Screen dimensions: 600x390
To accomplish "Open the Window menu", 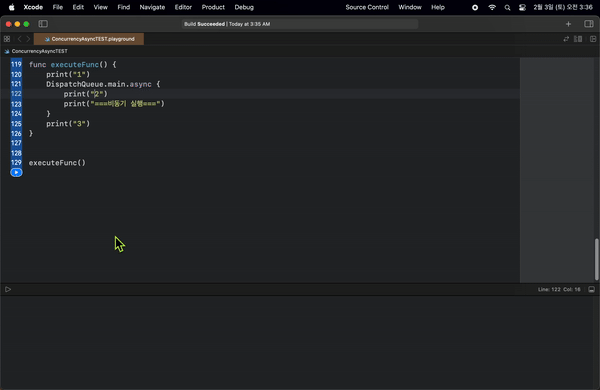I will (x=410, y=7).
